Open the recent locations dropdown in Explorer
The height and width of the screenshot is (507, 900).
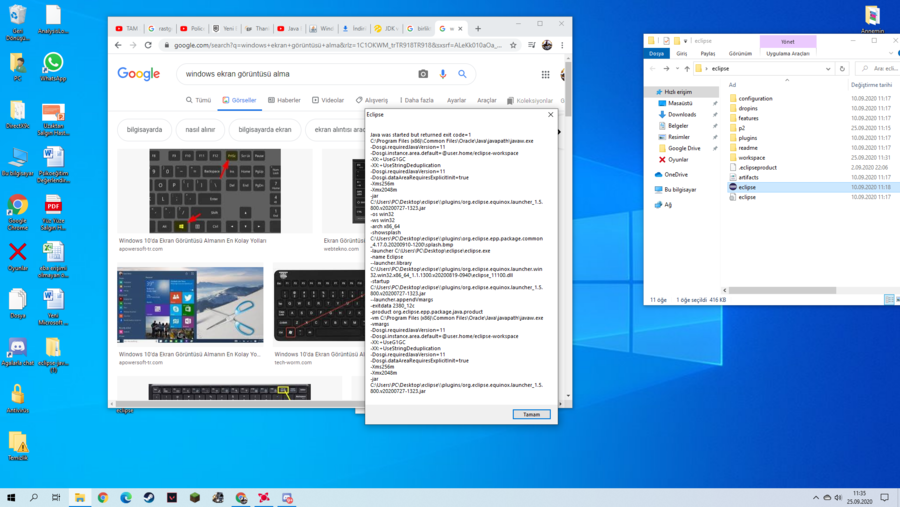click(676, 69)
